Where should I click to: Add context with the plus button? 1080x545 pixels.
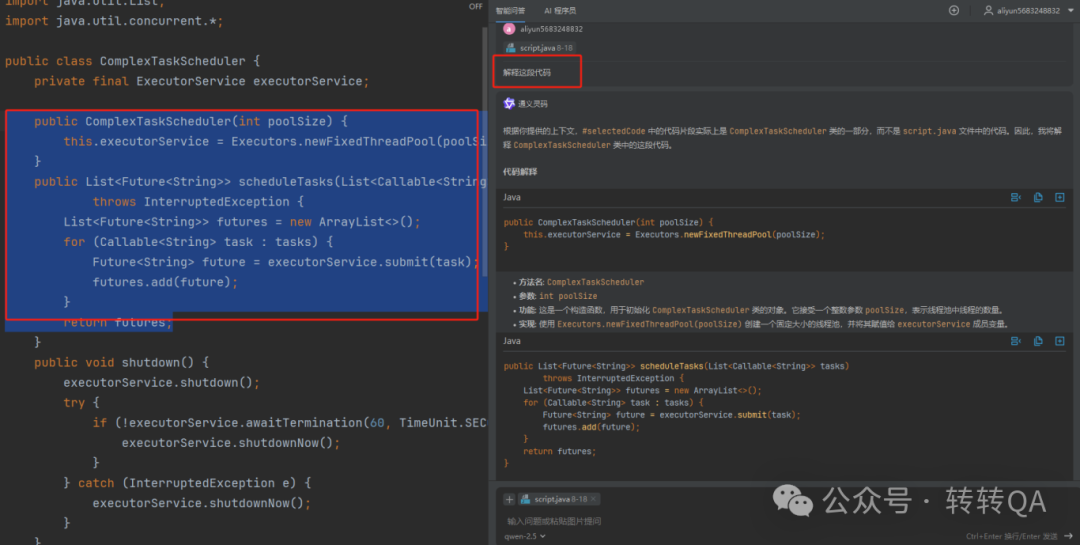[x=509, y=499]
